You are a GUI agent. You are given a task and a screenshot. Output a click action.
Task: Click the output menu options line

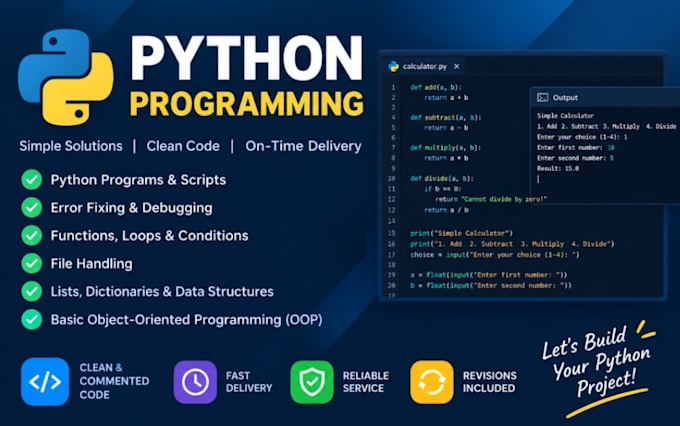pyautogui.click(x=606, y=127)
